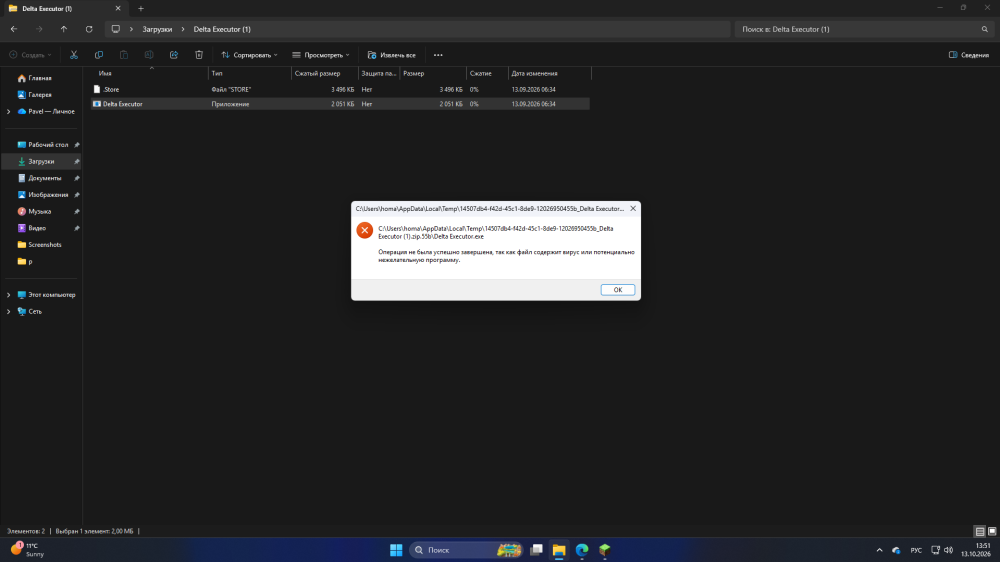Open the volume speaker tray icon
Viewport: 1000px width, 562px height.
point(948,550)
